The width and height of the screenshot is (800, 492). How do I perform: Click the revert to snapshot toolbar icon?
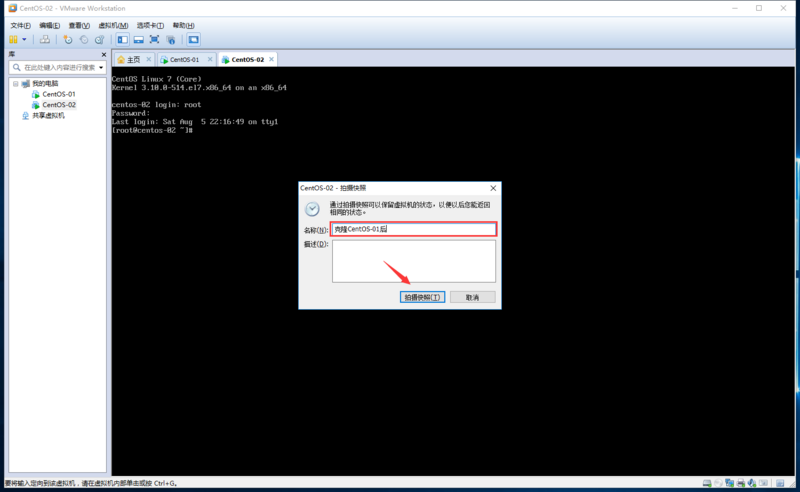click(84, 39)
